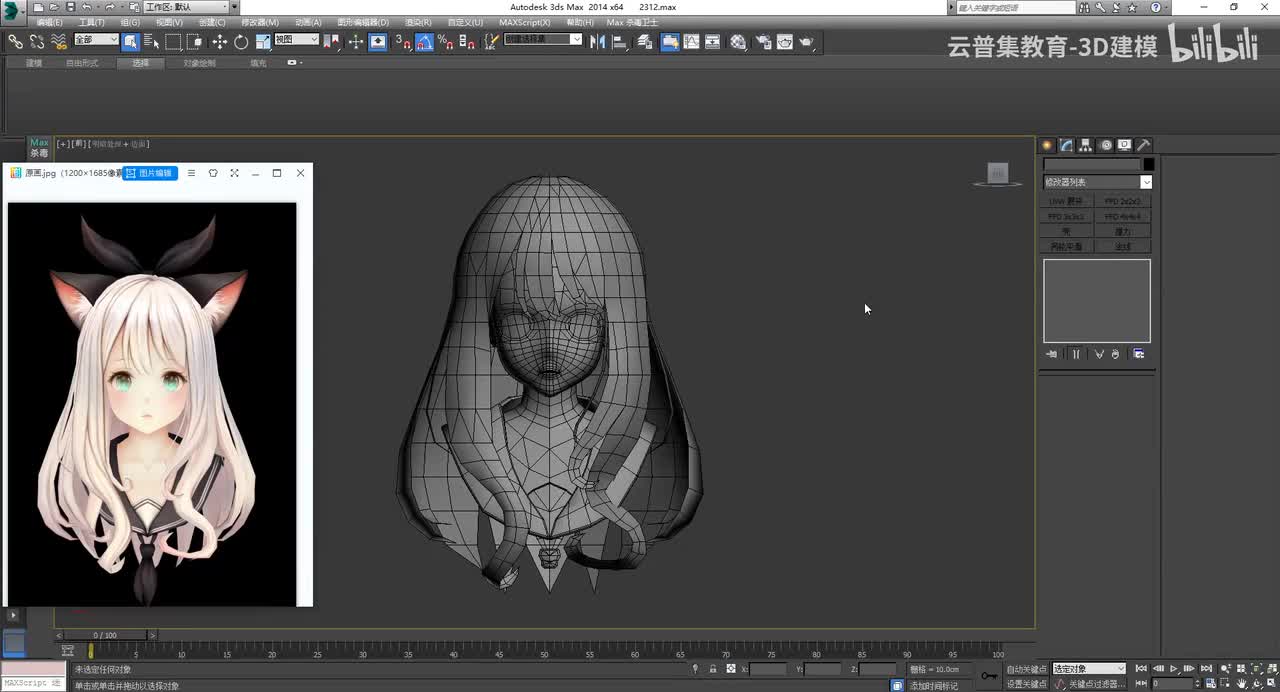Screen dimensions: 1280x692
Task: Click the black object color swatch
Action: pos(1149,164)
